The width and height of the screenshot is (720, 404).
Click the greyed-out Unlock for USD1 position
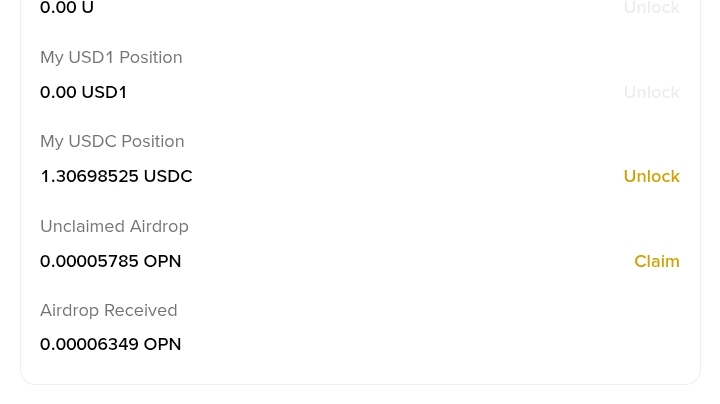651,92
